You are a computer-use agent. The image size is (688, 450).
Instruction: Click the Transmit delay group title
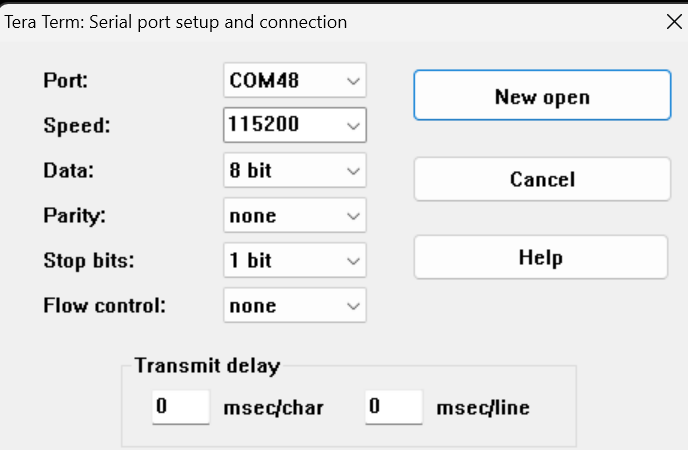click(x=208, y=365)
